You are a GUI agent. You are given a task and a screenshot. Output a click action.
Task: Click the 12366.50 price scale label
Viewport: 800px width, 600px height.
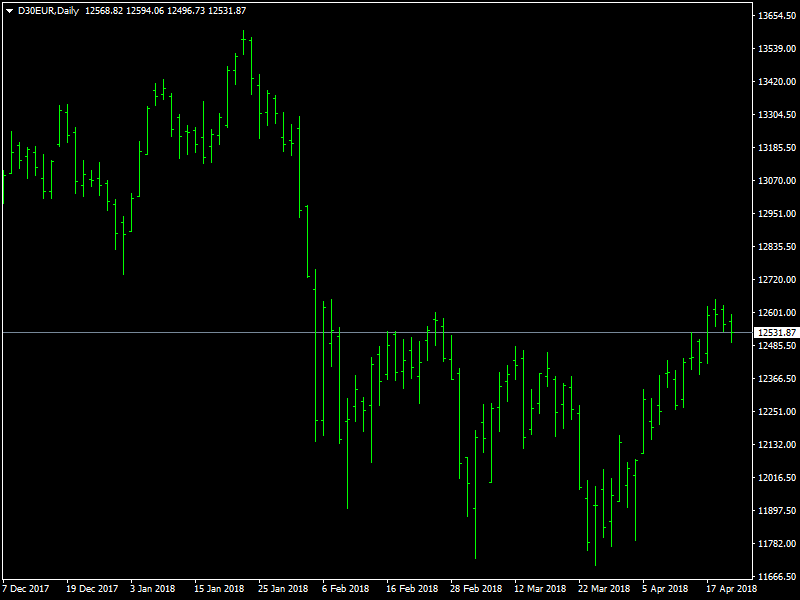[x=777, y=379]
